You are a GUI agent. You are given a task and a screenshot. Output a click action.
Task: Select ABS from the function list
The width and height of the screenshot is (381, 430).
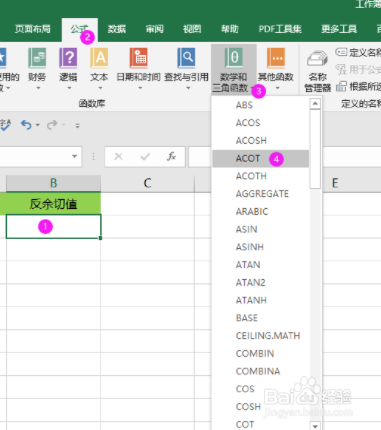(261, 105)
